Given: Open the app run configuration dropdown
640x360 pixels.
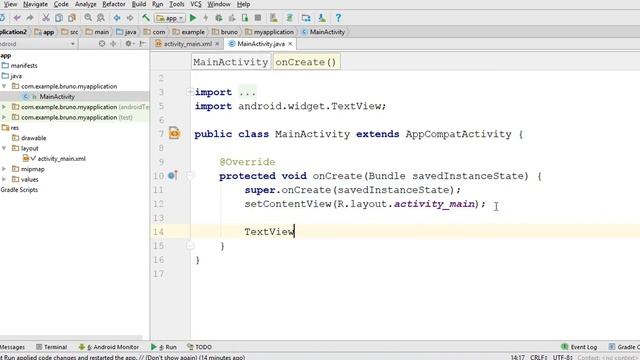Looking at the screenshot, I should click(x=170, y=18).
